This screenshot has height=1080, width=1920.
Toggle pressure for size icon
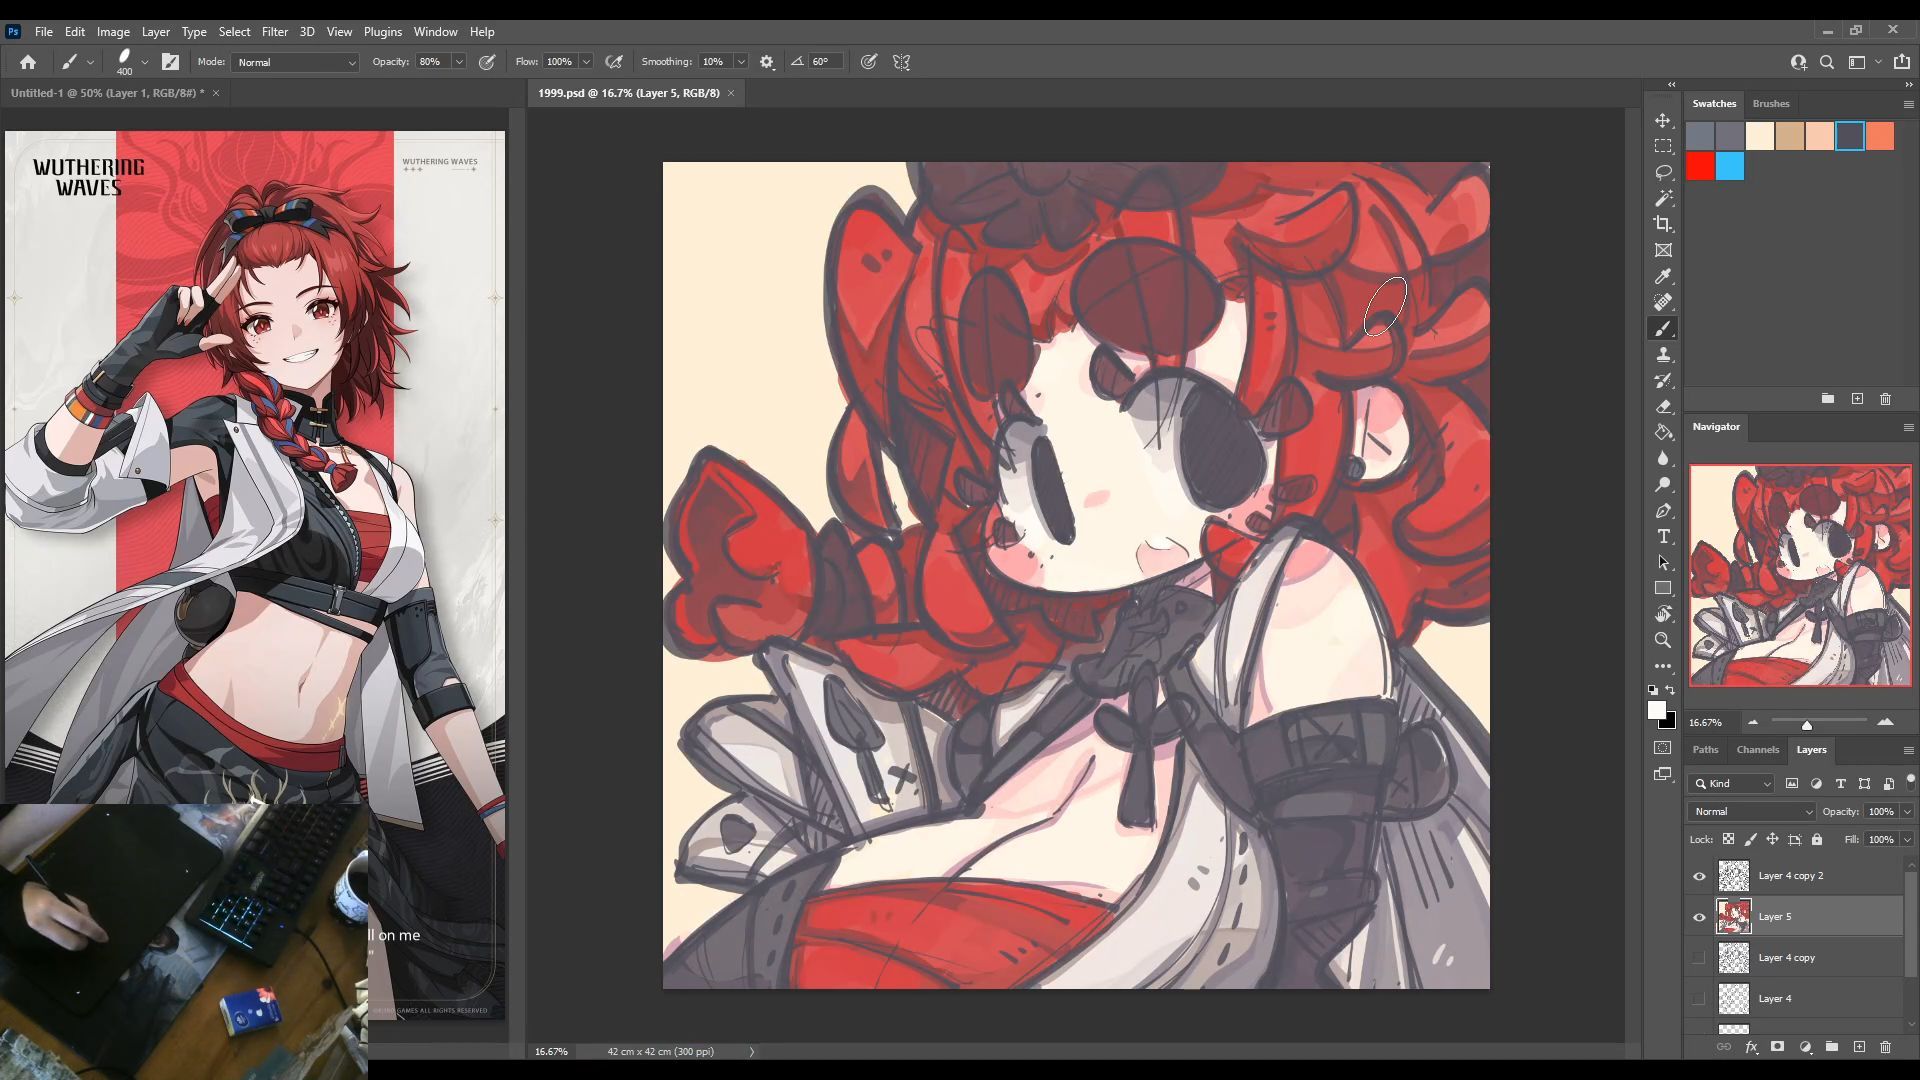[869, 62]
